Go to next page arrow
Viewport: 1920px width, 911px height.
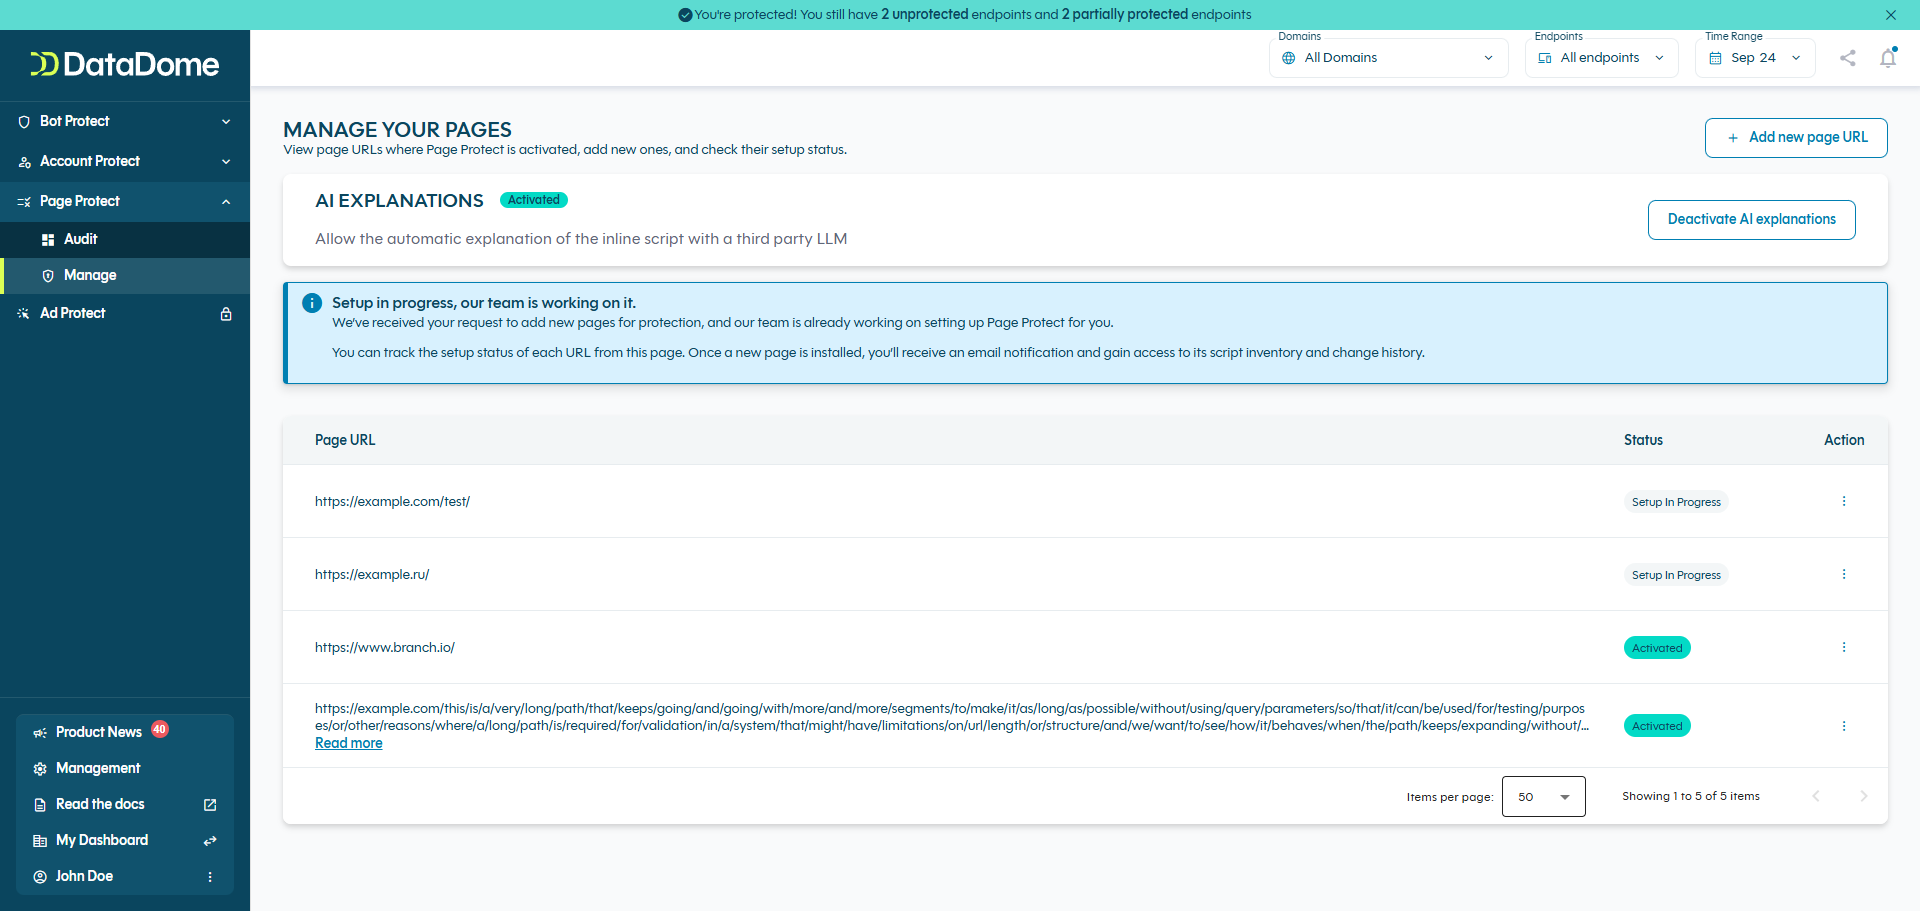coord(1864,796)
